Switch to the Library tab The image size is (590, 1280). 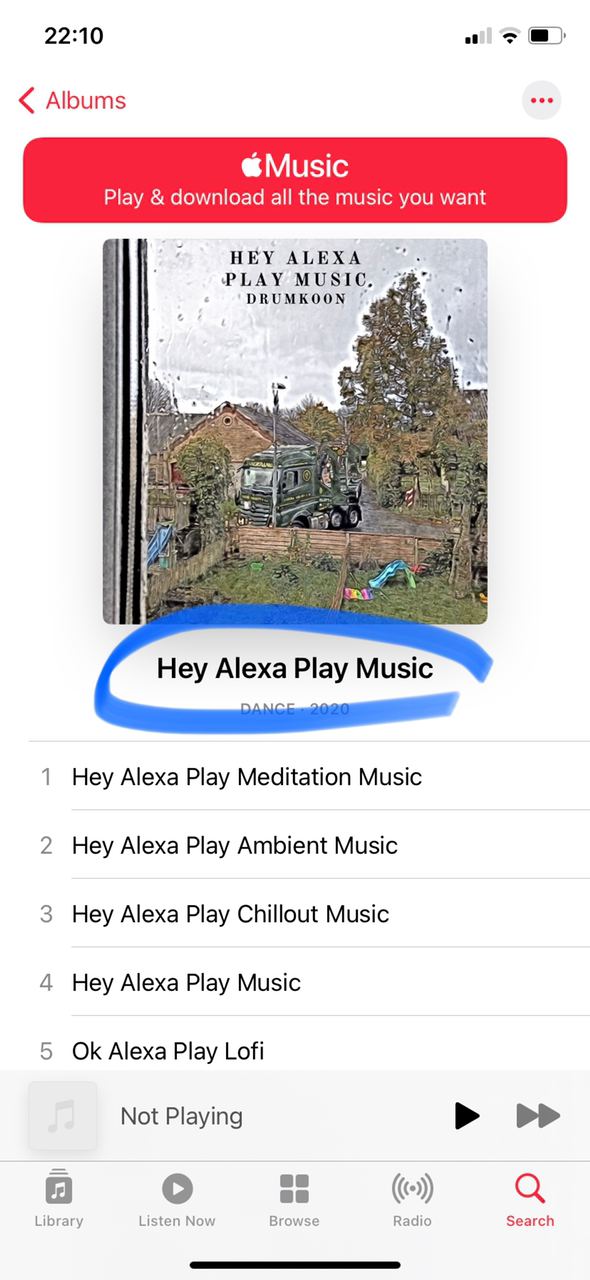(59, 1199)
